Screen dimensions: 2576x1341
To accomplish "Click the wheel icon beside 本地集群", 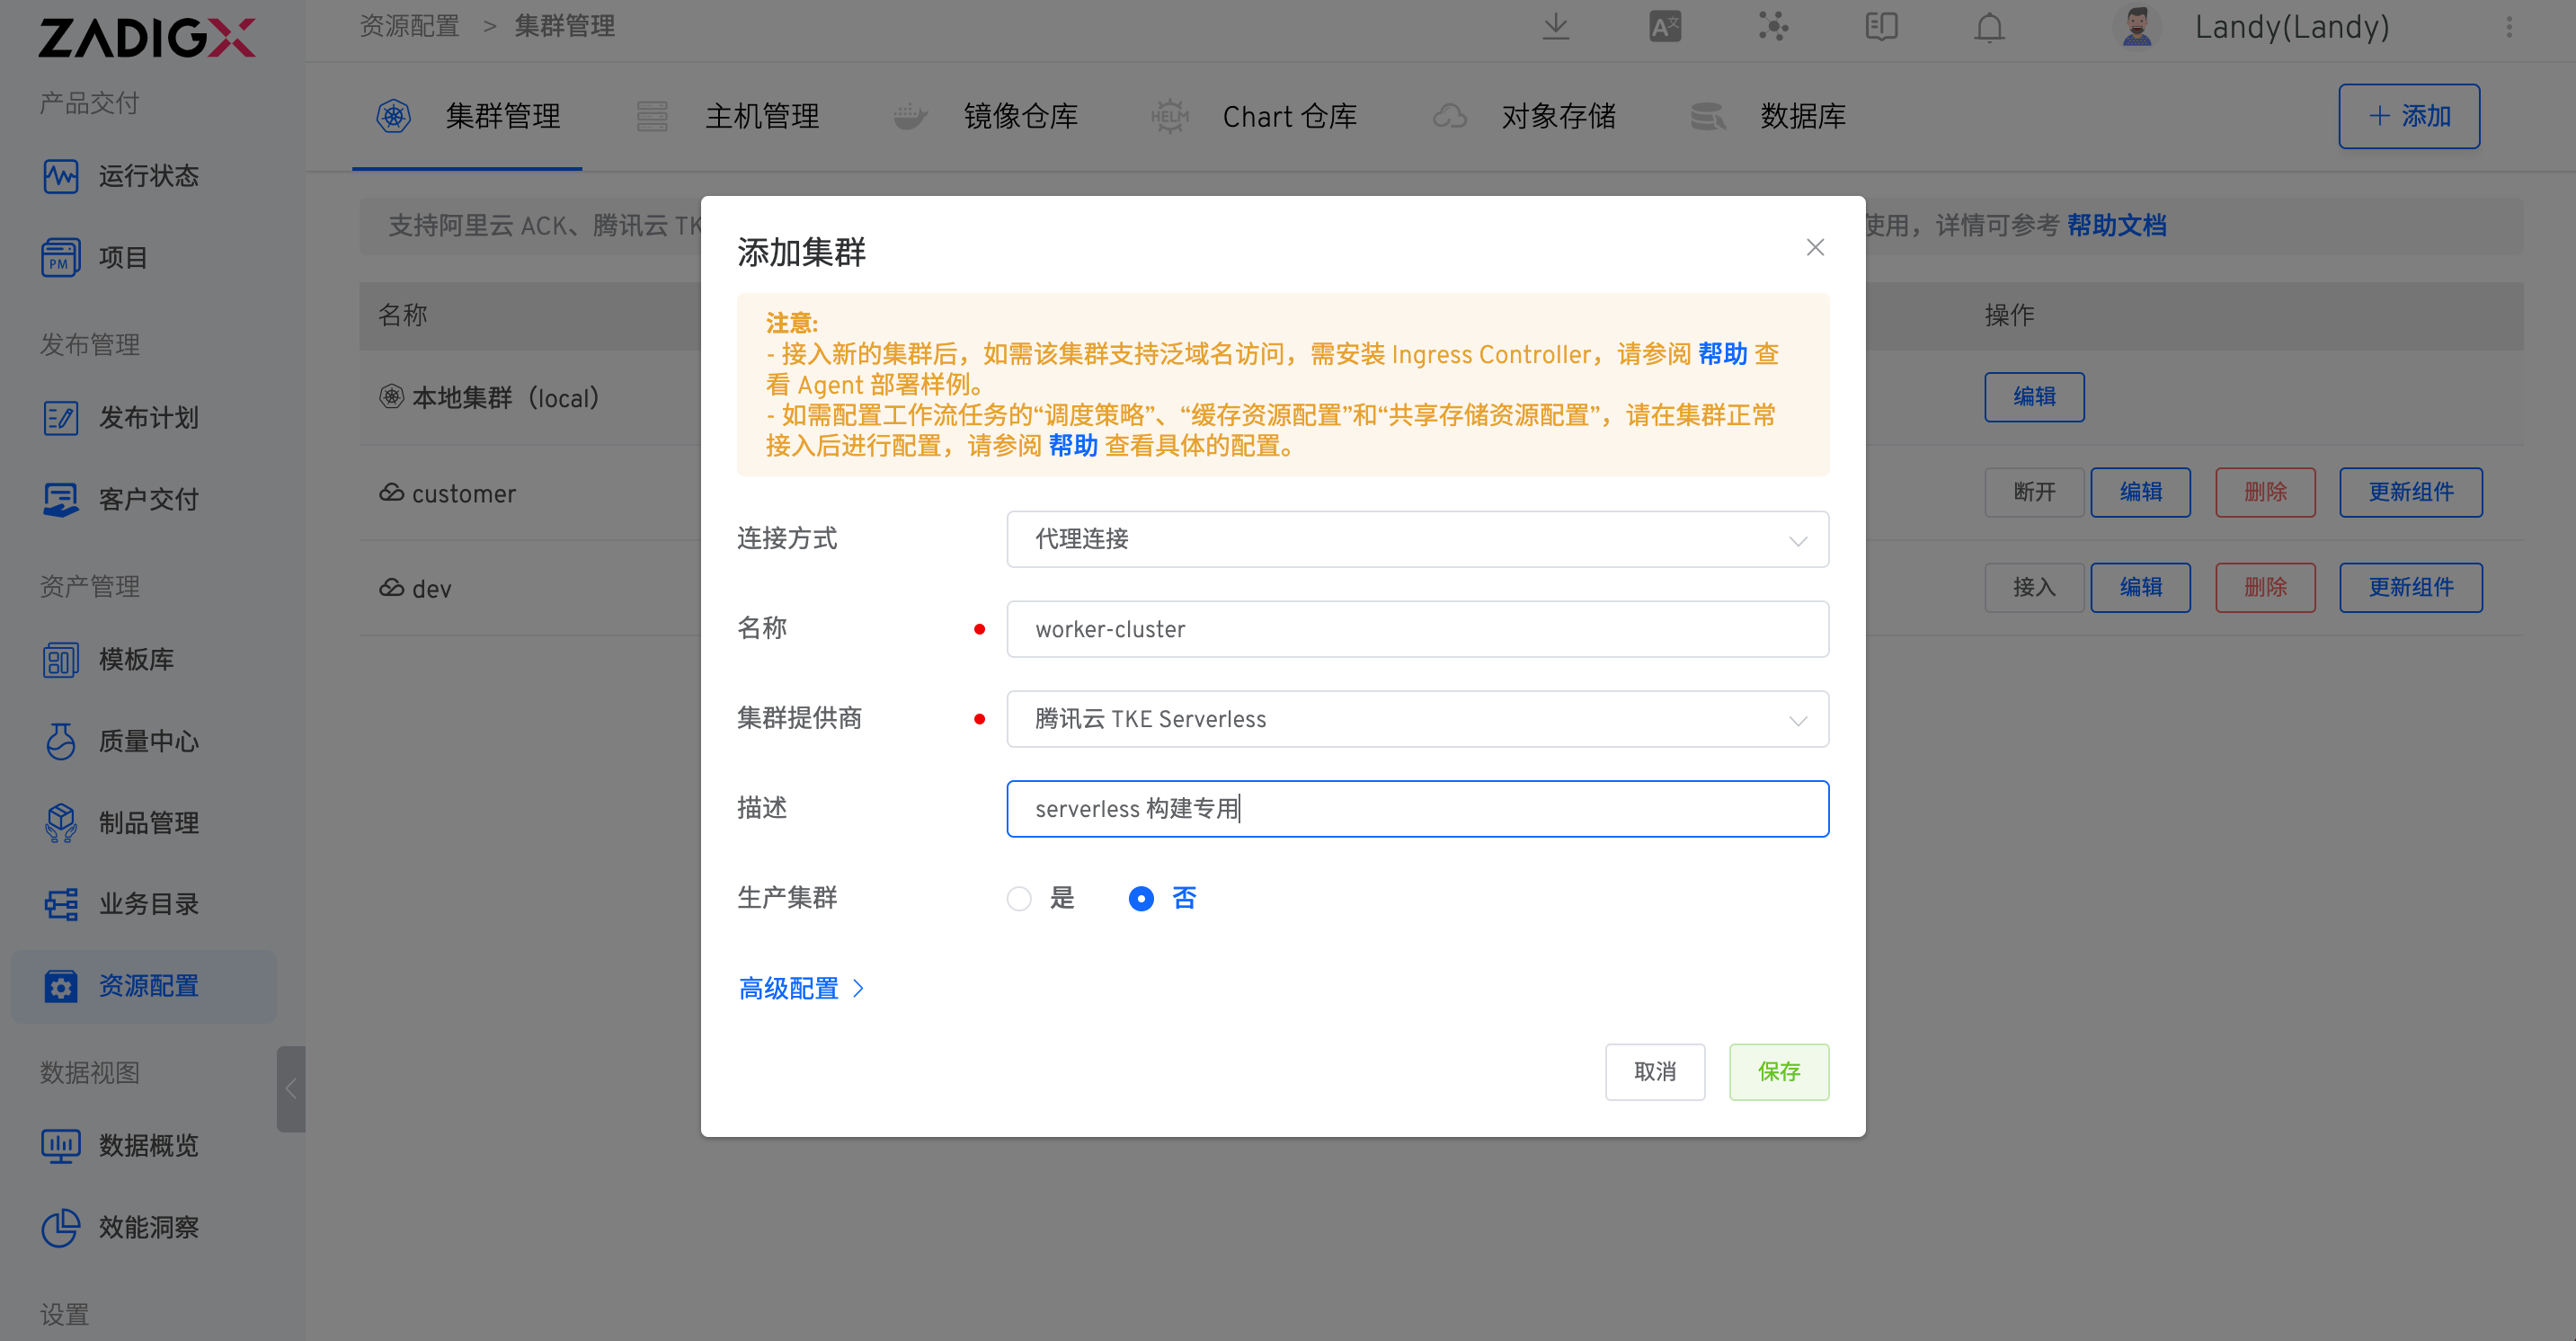I will pyautogui.click(x=391, y=396).
